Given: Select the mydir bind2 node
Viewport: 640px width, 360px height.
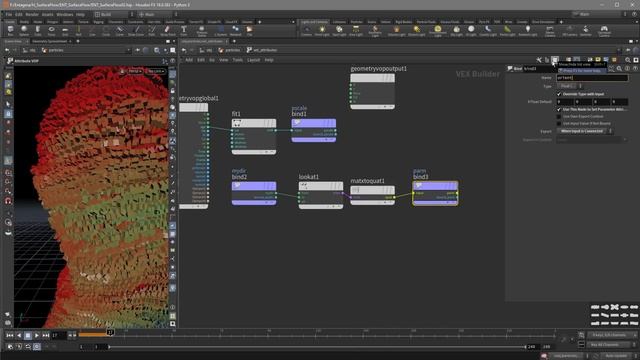Looking at the screenshot, I should [254, 193].
